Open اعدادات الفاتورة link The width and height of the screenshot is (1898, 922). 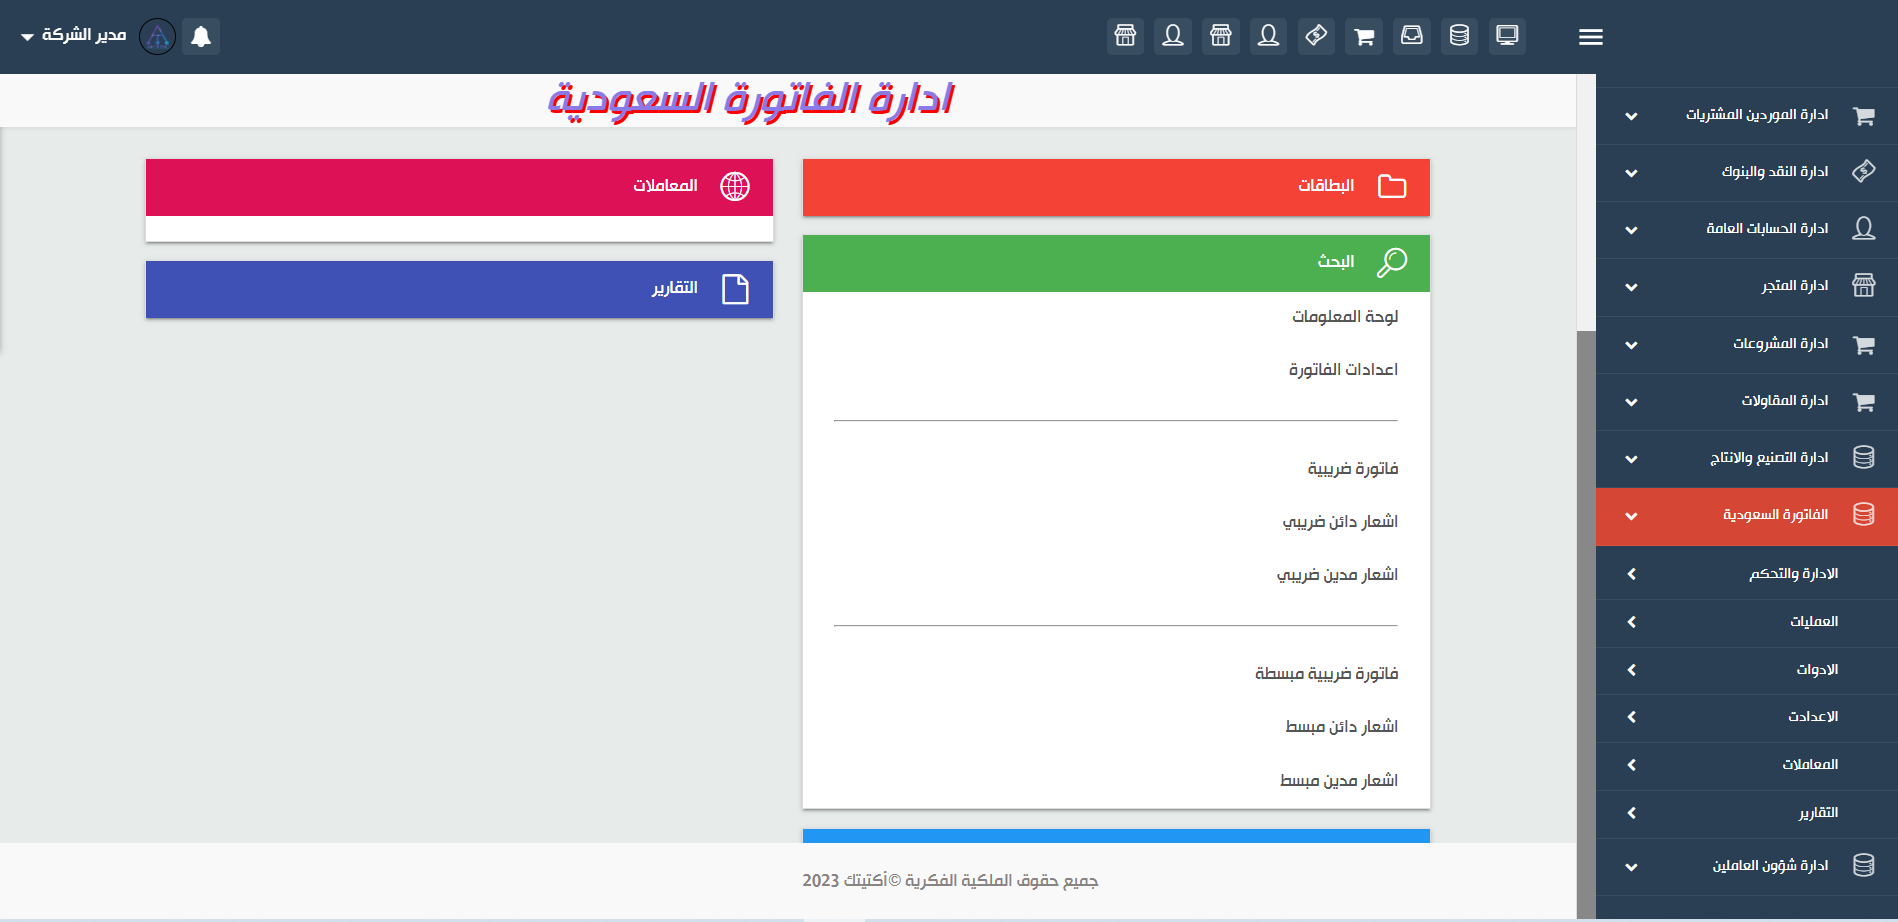[1343, 369]
